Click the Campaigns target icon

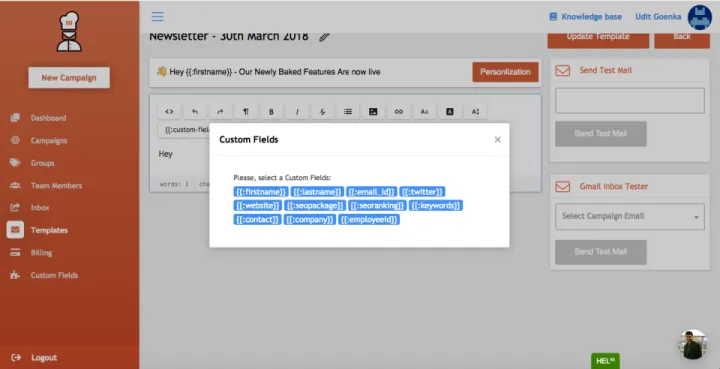point(15,140)
